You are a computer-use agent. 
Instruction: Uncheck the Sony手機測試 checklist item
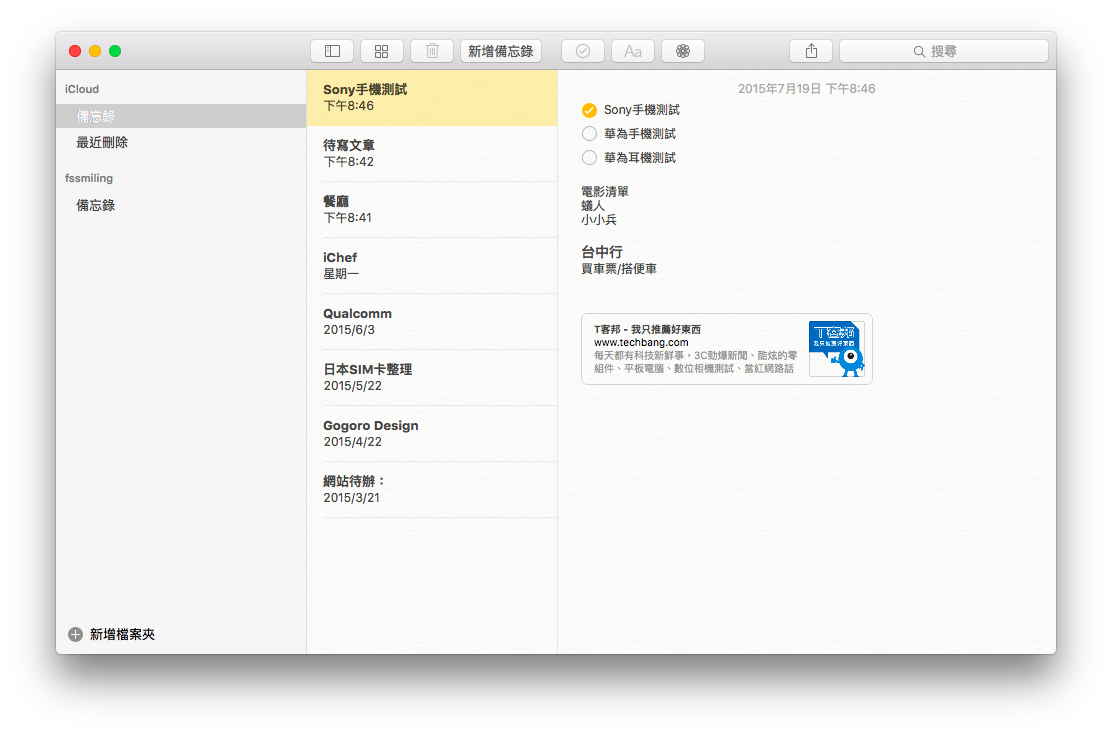click(x=589, y=110)
